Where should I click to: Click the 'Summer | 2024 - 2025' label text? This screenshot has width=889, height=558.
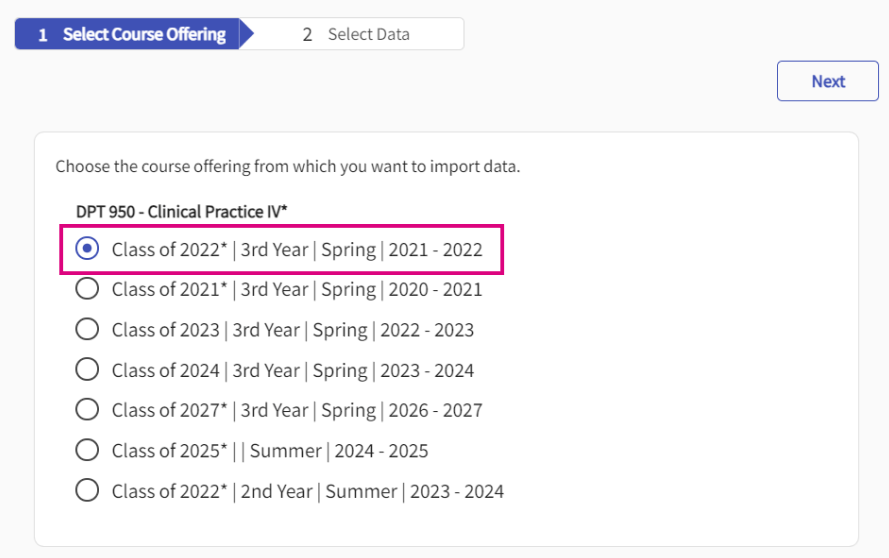click(339, 451)
